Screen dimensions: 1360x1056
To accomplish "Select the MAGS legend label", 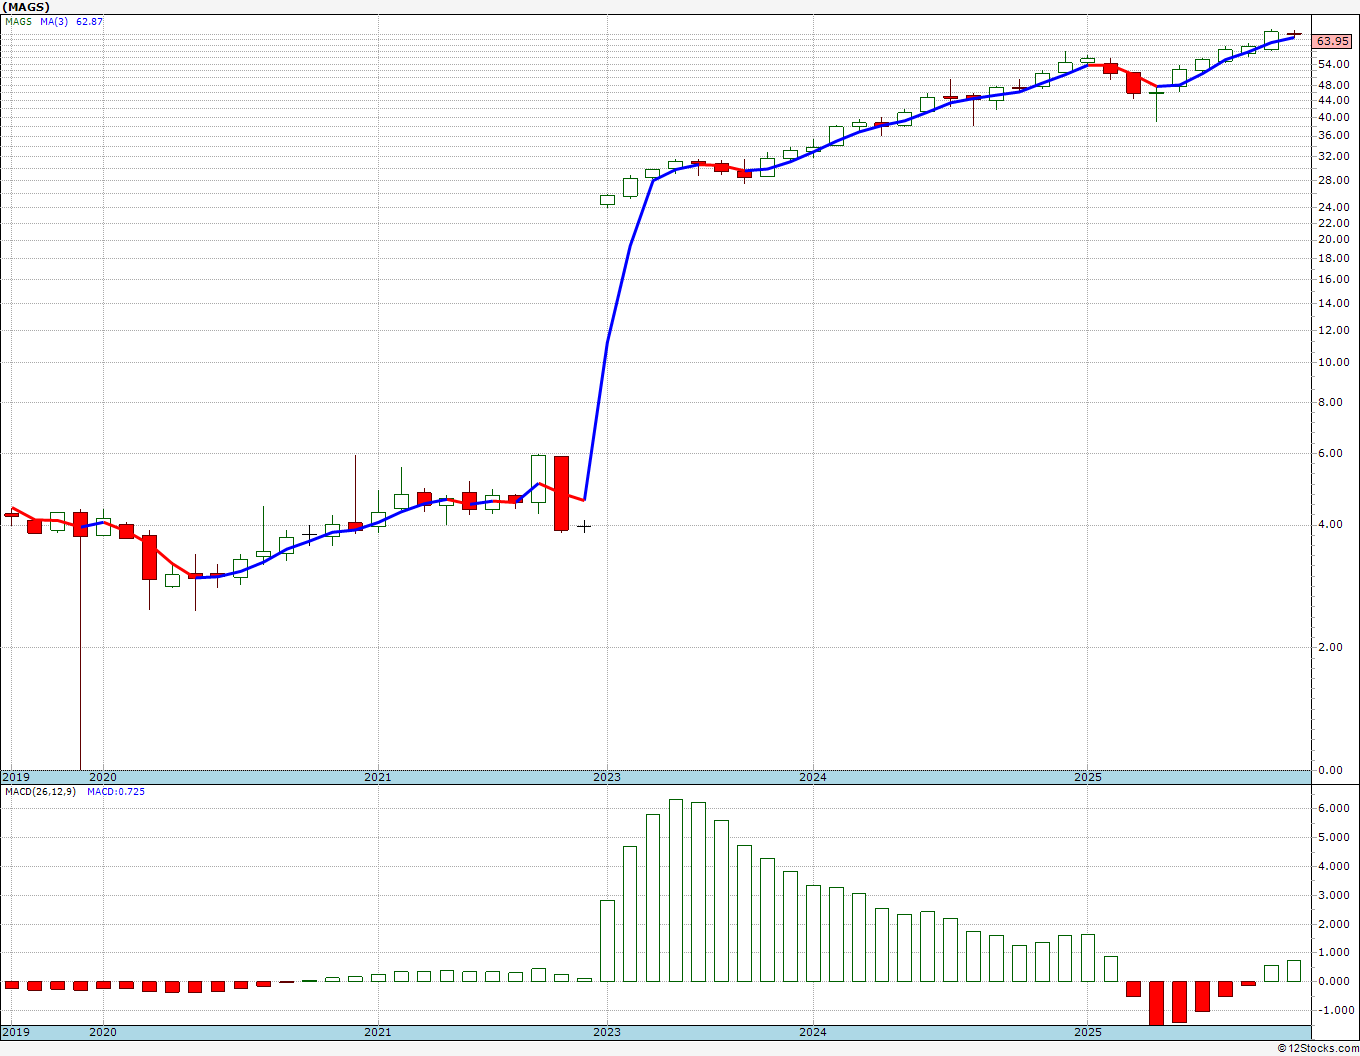I will click(19, 21).
